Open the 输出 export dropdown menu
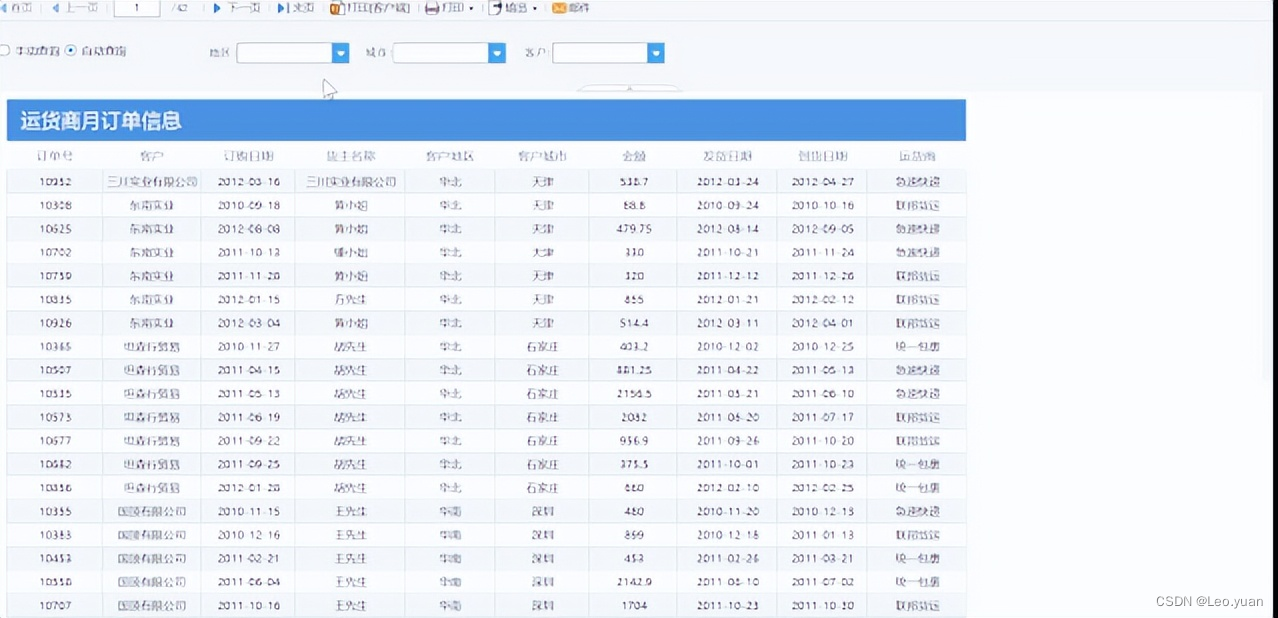The image size is (1278, 618). (x=513, y=8)
